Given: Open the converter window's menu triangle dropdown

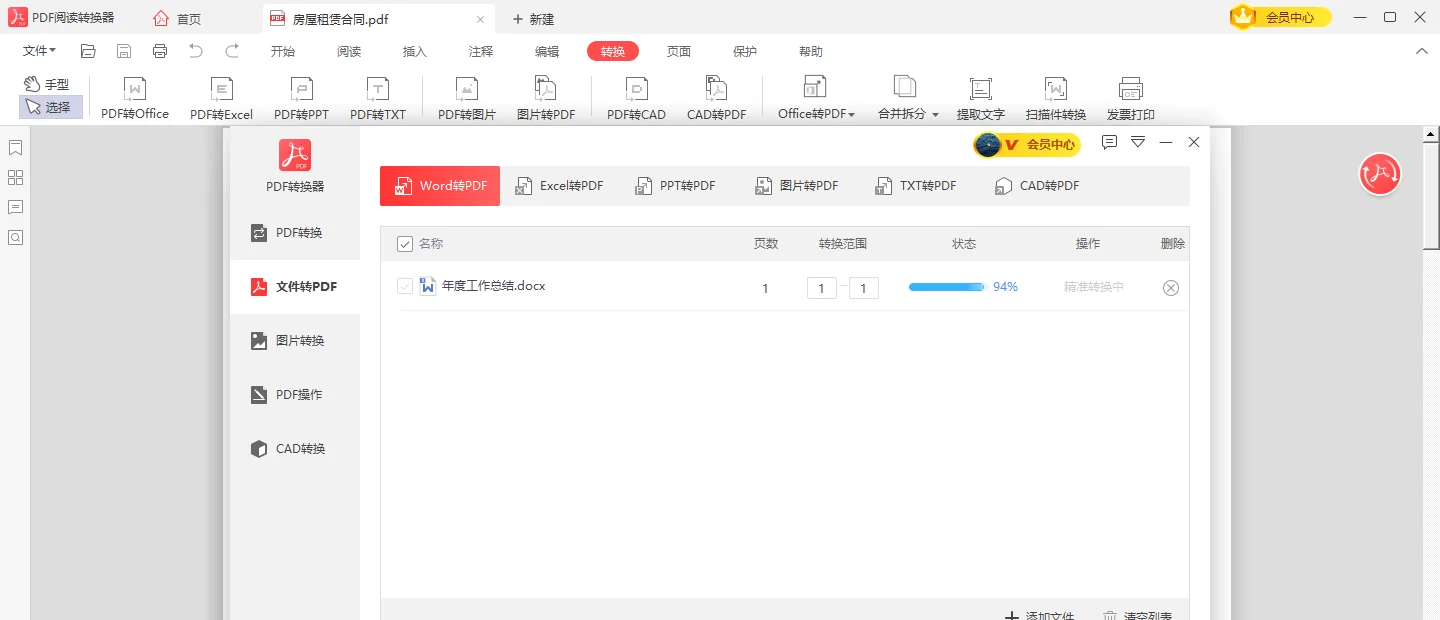Looking at the screenshot, I should (1138, 143).
